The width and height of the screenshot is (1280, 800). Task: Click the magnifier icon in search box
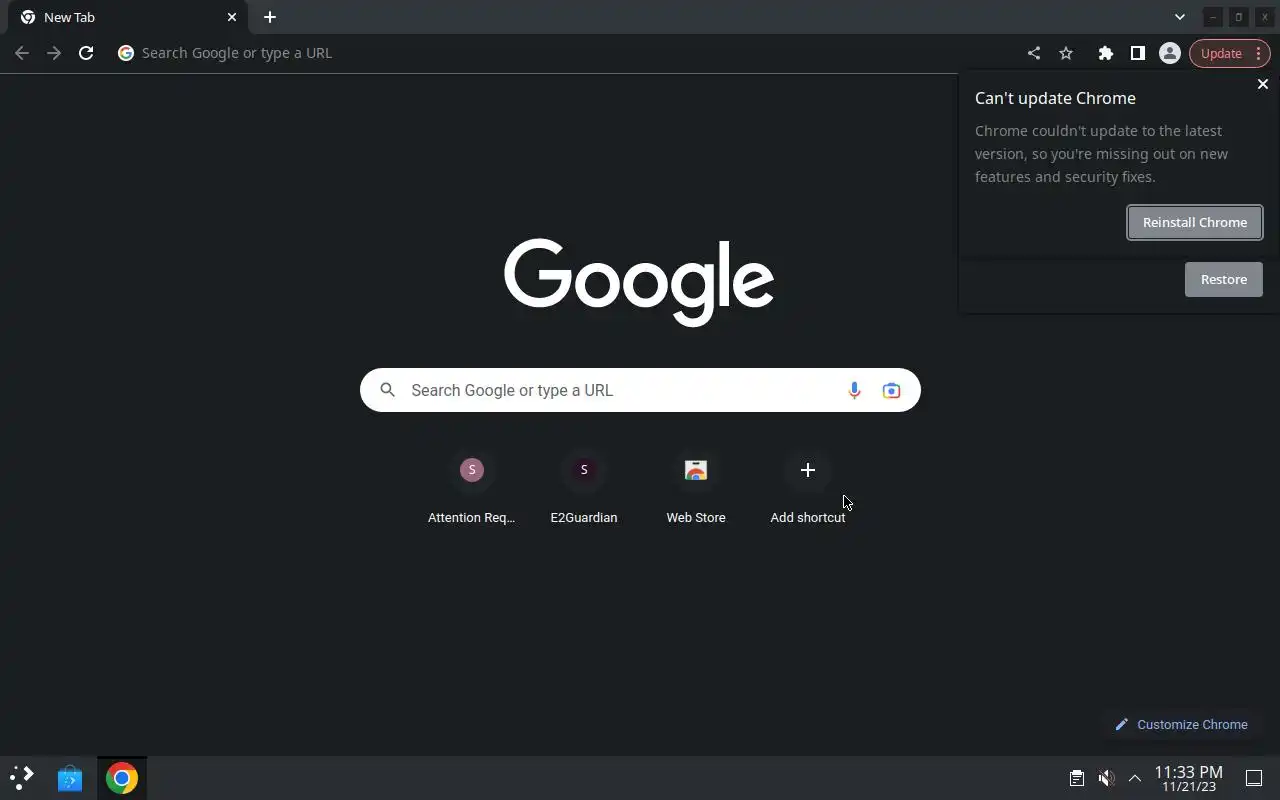click(x=388, y=390)
